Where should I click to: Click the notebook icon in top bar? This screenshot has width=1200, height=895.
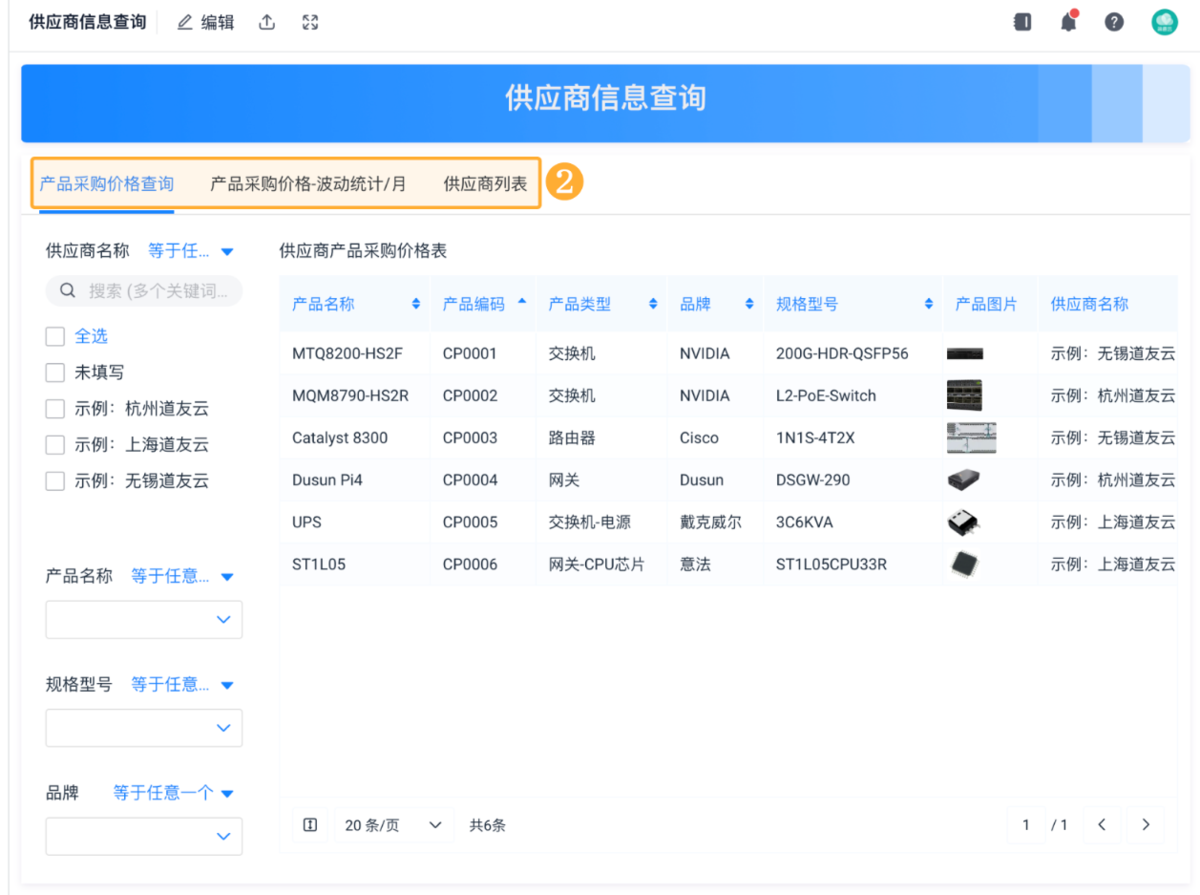(x=1022, y=22)
